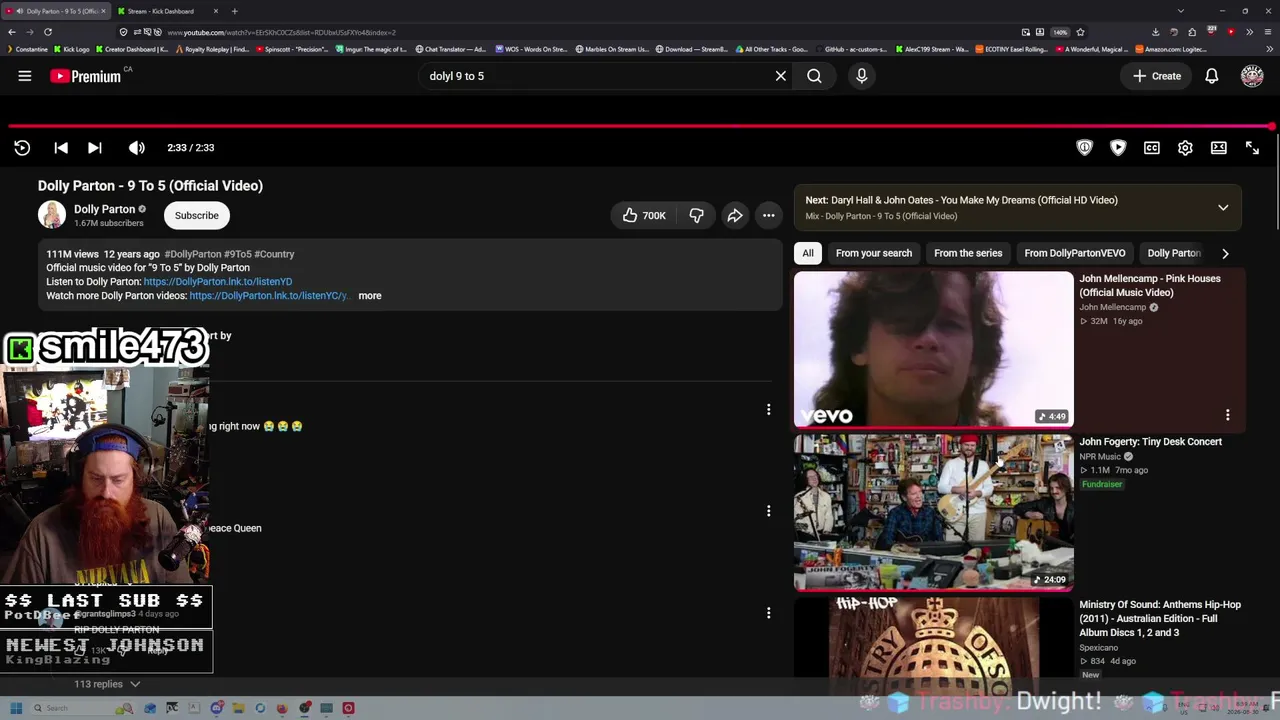Open Ministry Of Sound Anthems Hip-Hop title

(x=1160, y=618)
